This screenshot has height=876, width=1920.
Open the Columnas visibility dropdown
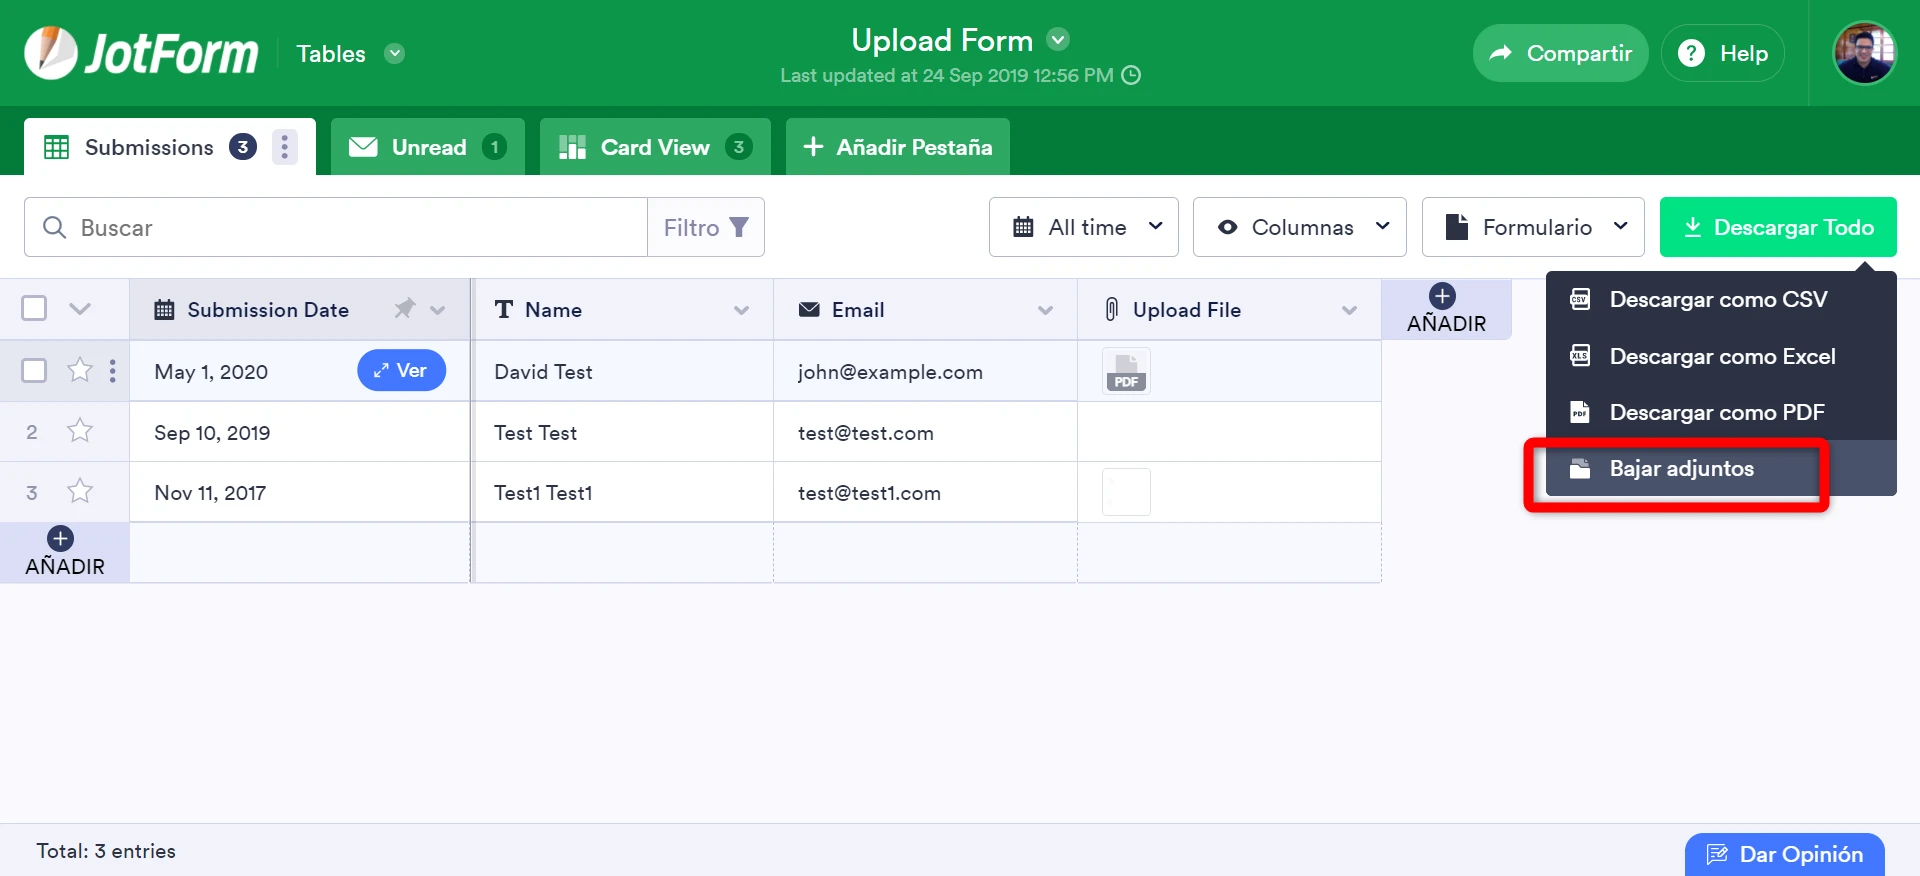pyautogui.click(x=1299, y=227)
